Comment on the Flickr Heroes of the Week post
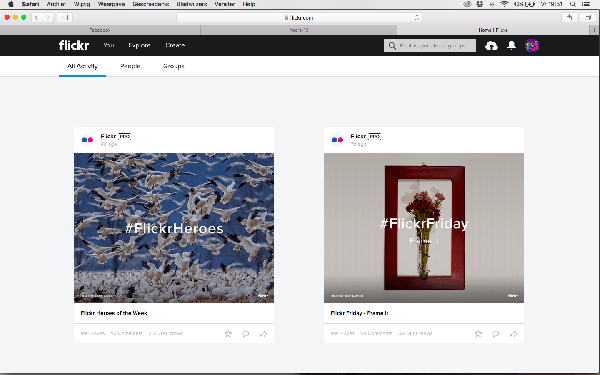The height and width of the screenshot is (375, 600). [246, 334]
